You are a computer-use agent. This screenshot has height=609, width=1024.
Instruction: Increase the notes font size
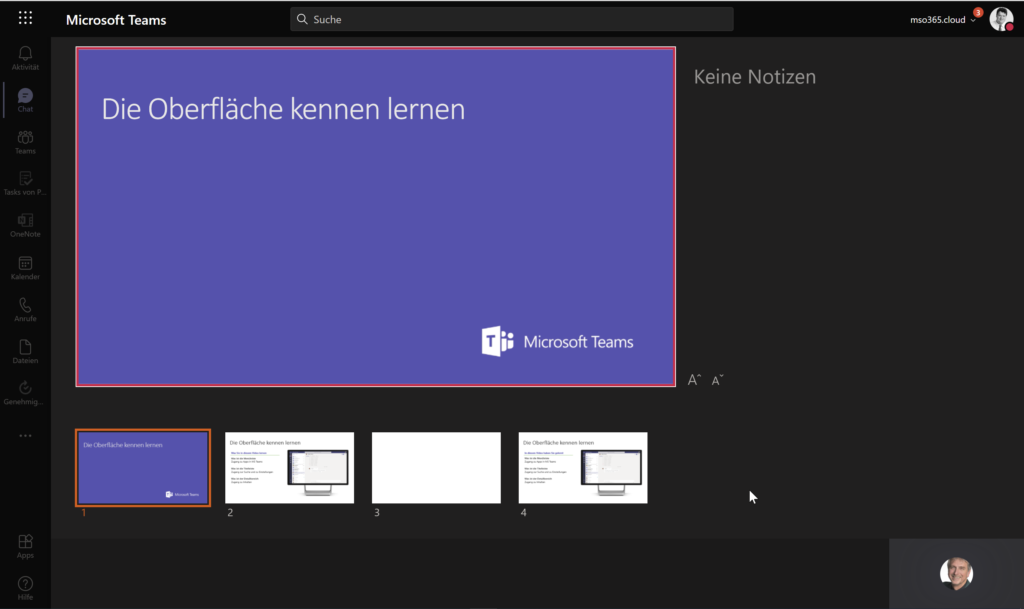point(694,379)
